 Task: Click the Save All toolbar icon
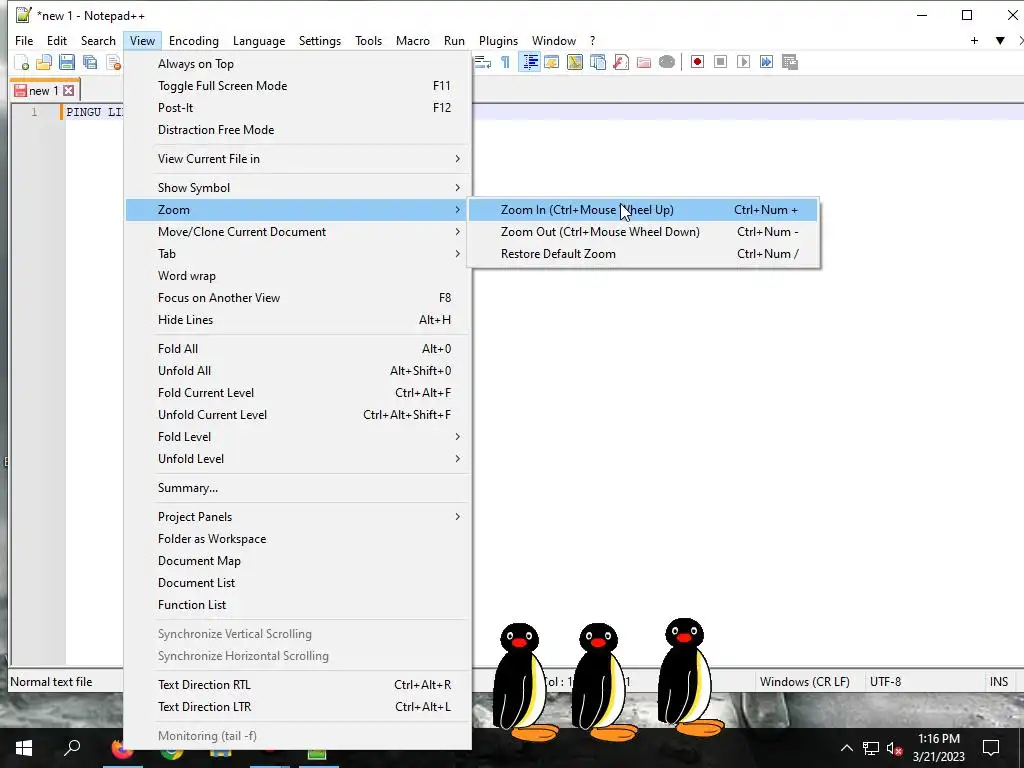pos(89,62)
